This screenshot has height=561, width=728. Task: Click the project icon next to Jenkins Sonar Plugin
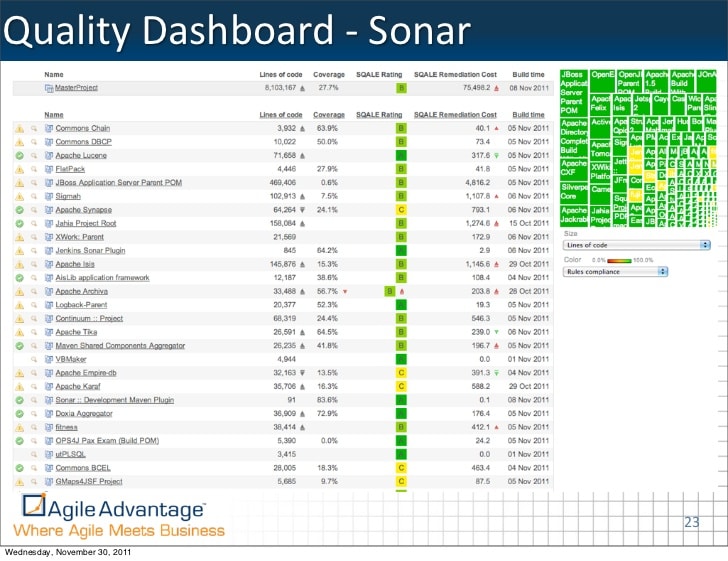tap(48, 251)
